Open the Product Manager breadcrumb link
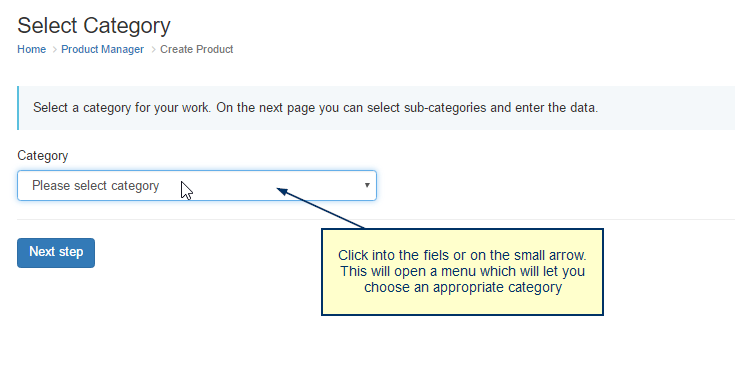 click(x=103, y=49)
